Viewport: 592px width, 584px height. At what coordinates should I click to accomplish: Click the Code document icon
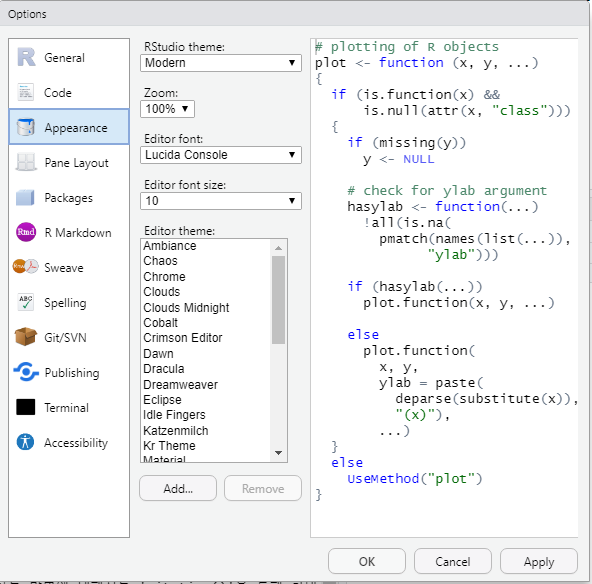[26, 92]
